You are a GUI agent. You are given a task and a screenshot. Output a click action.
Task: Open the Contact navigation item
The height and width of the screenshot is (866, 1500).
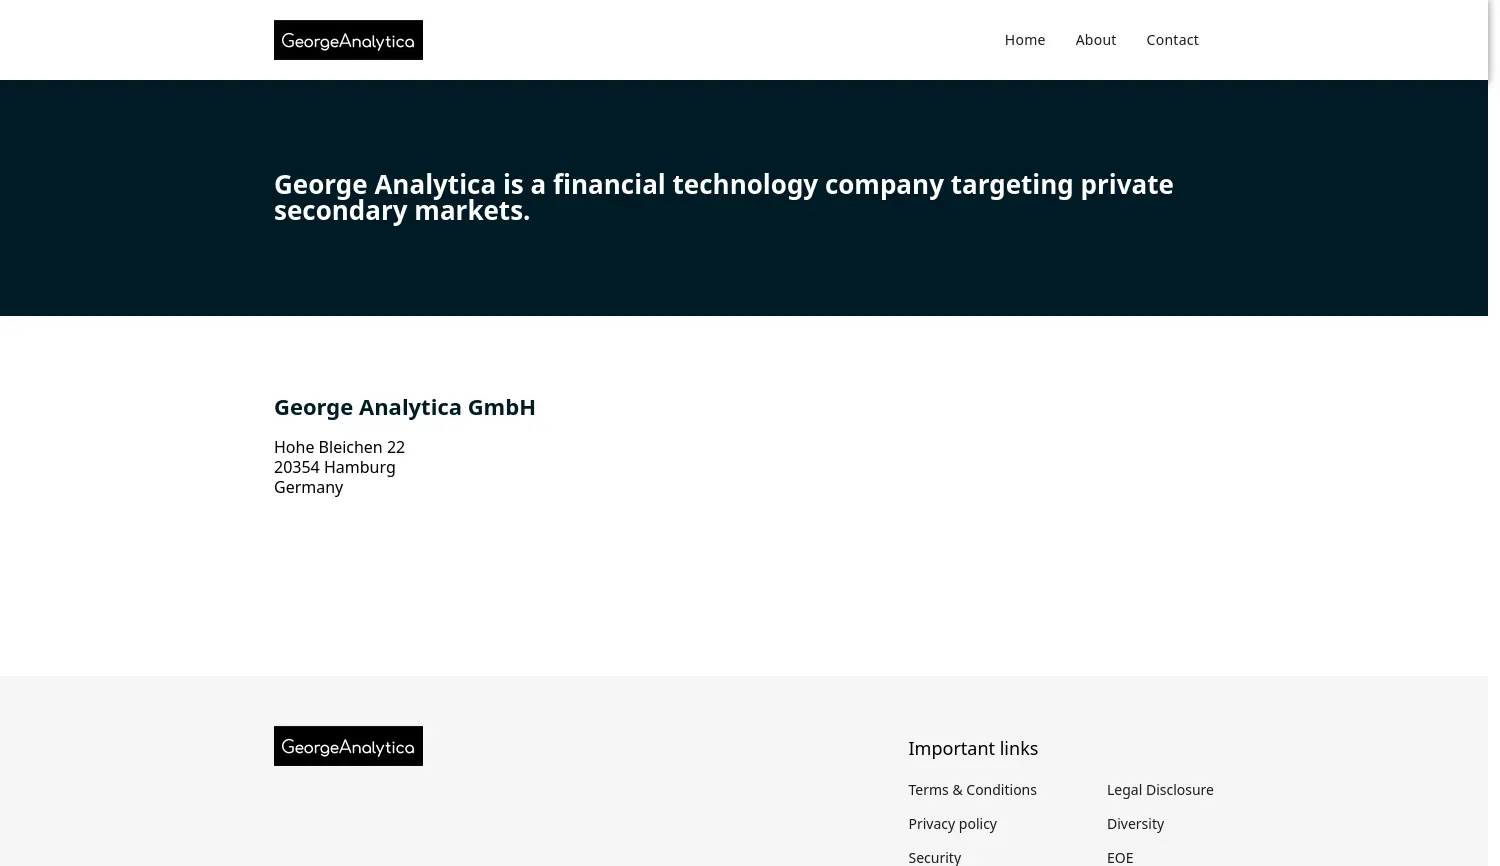1172,39
